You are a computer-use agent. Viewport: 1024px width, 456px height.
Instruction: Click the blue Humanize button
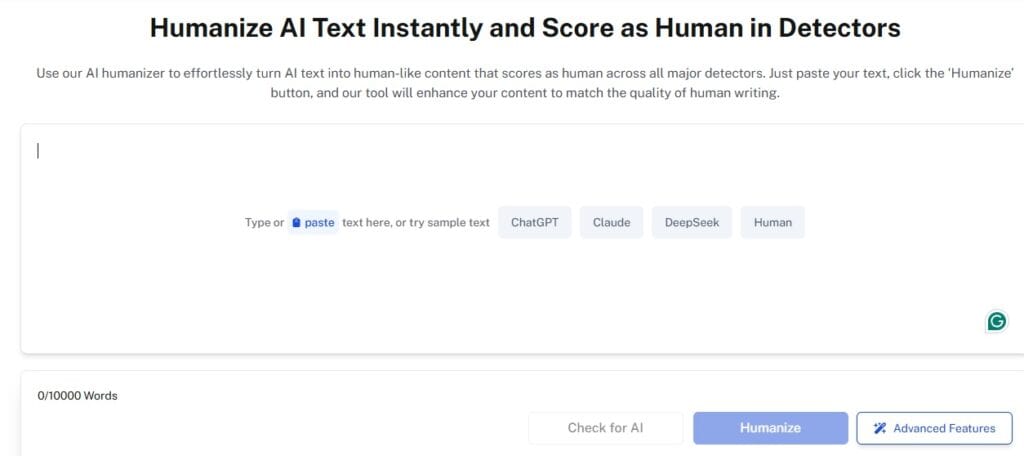click(x=771, y=428)
